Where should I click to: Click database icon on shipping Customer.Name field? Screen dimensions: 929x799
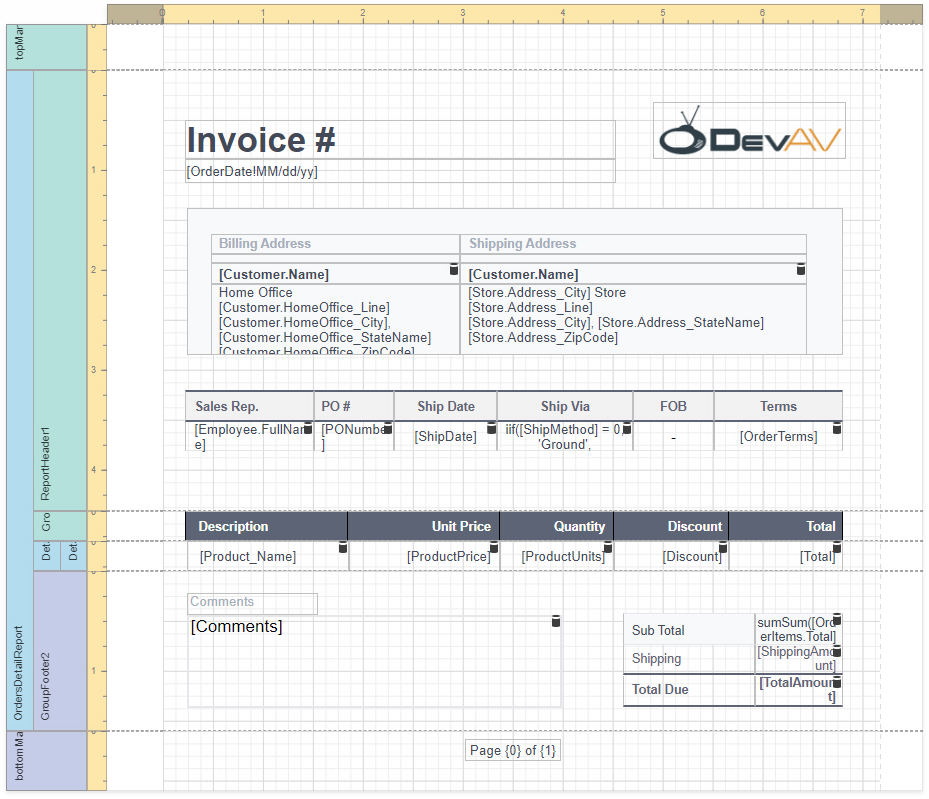[800, 270]
